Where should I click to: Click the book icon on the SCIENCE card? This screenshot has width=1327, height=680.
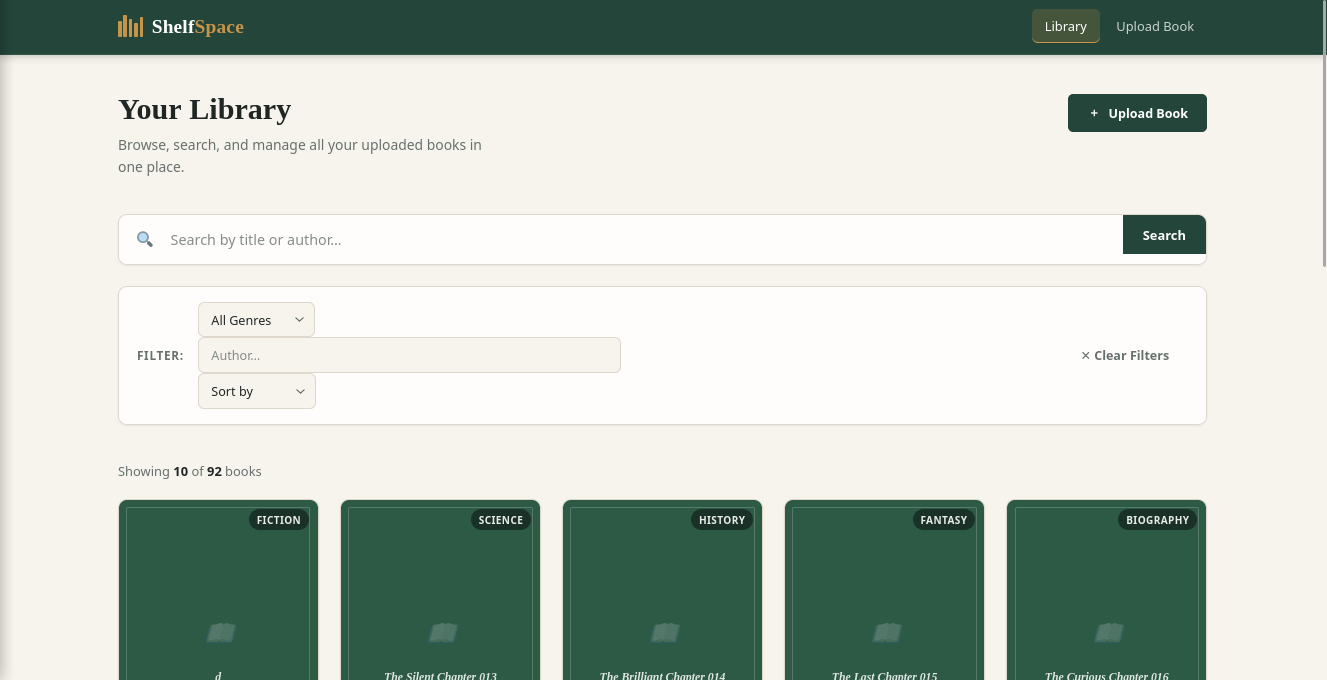click(x=442, y=632)
